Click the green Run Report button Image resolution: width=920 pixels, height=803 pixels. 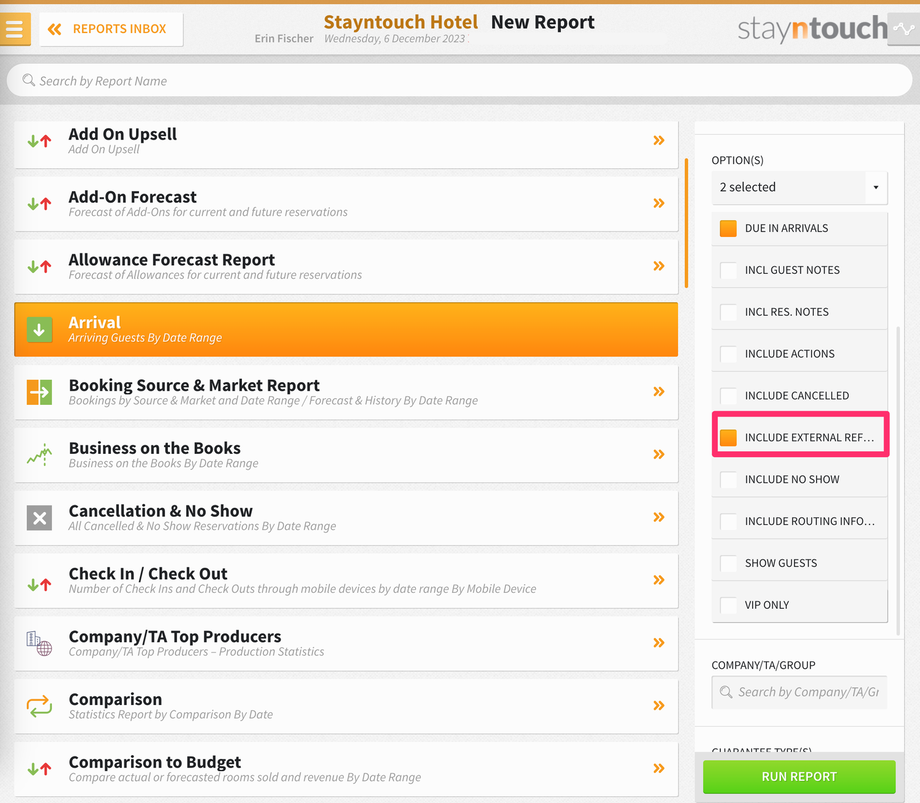pyautogui.click(x=799, y=777)
